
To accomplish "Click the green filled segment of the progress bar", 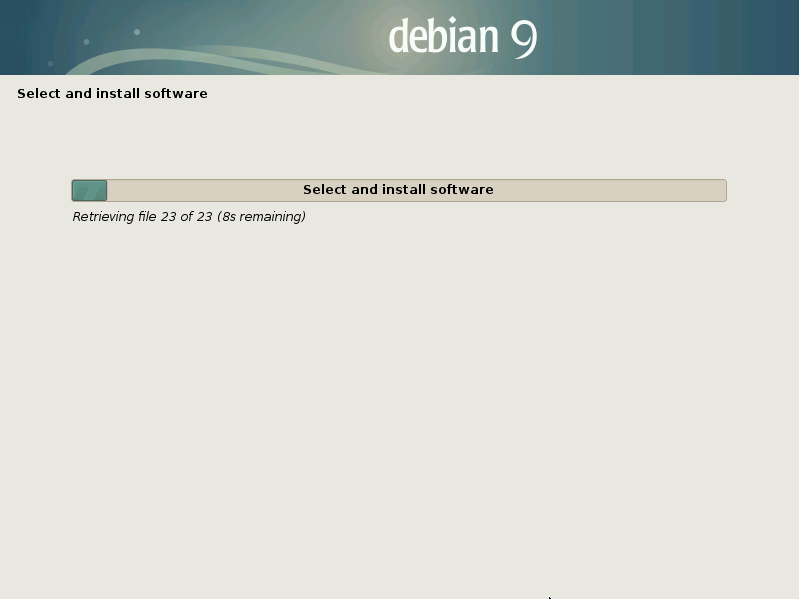I will (89, 190).
